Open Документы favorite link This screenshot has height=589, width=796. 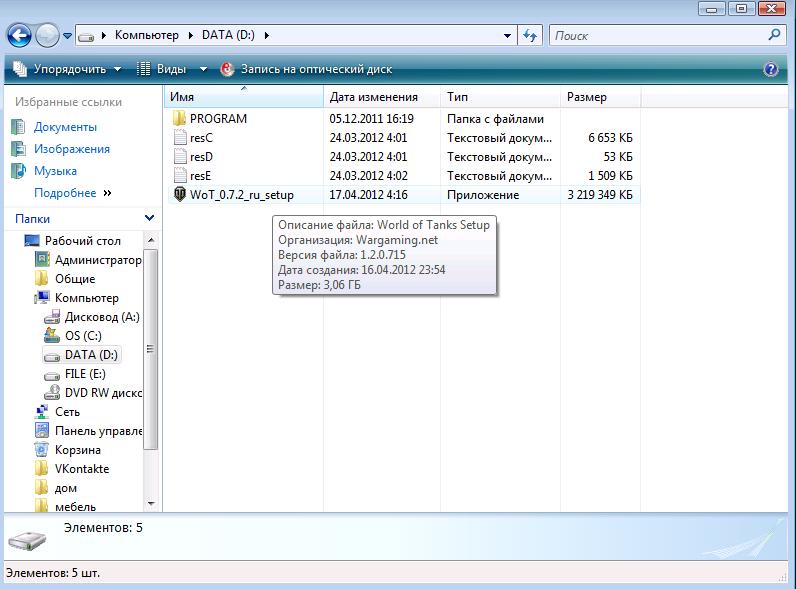pyautogui.click(x=65, y=127)
